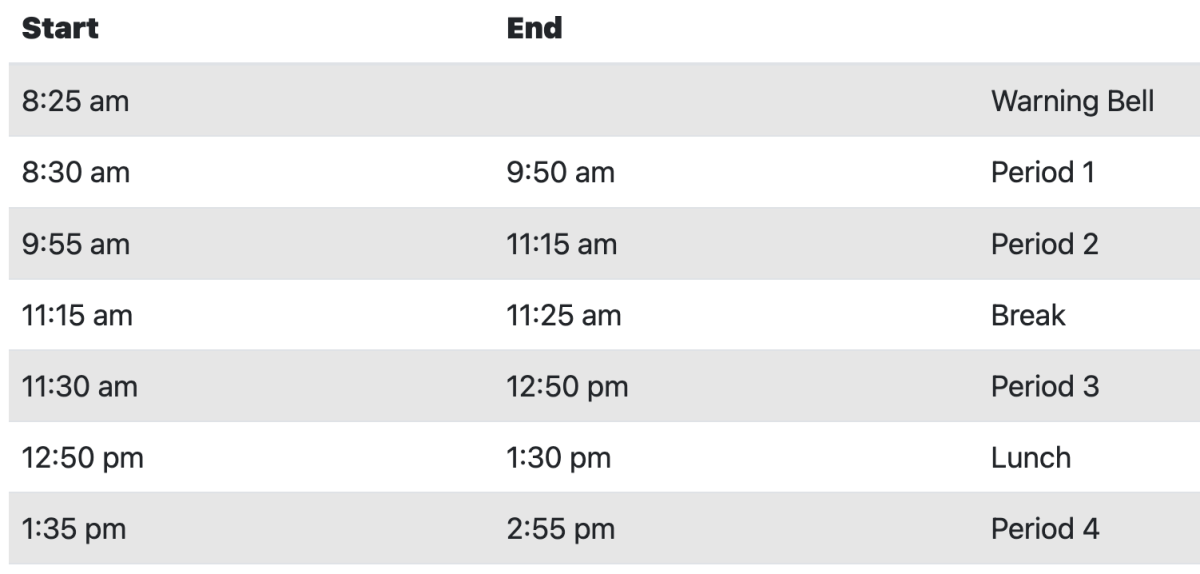Select the 8:30 am start time
The height and width of the screenshot is (574, 1200).
click(x=75, y=173)
